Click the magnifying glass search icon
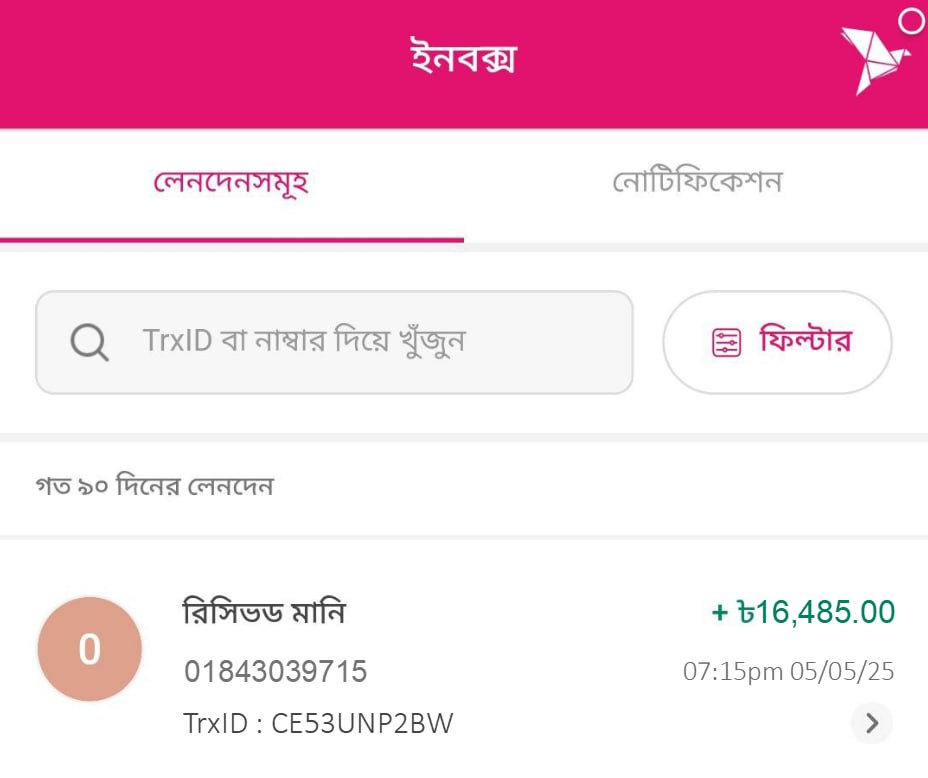 pyautogui.click(x=89, y=343)
